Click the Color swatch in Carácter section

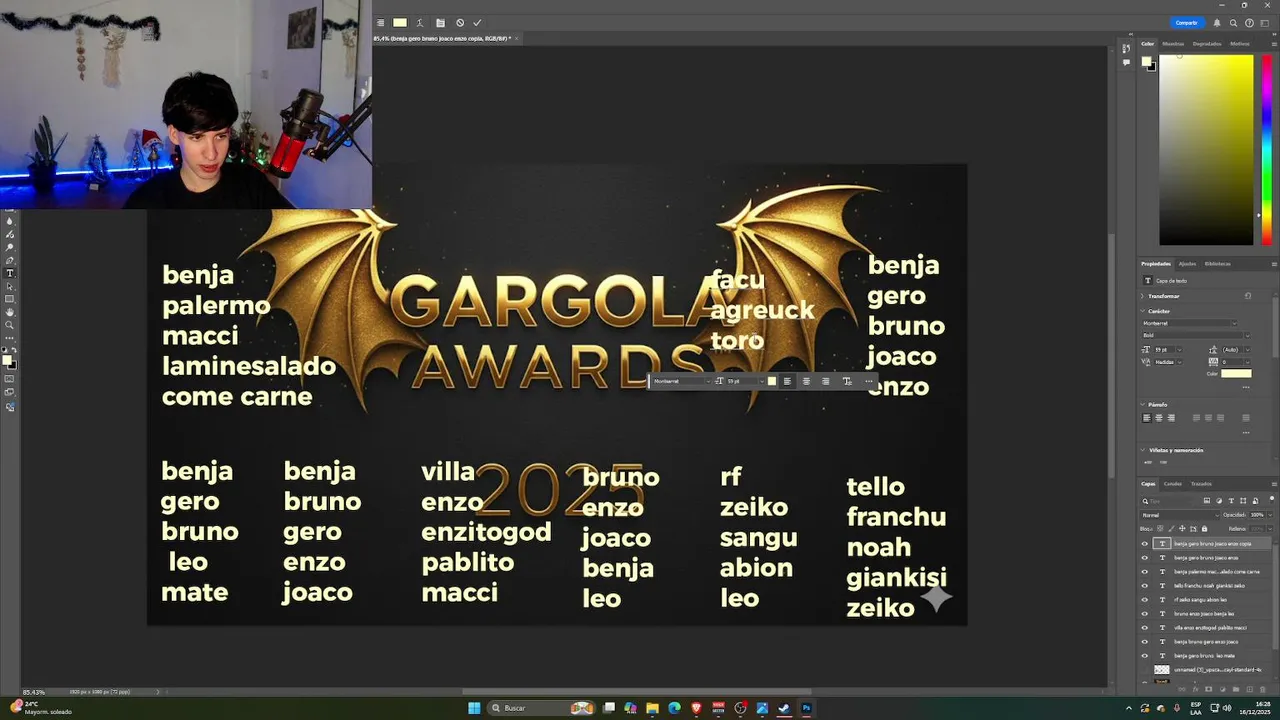pos(1236,374)
